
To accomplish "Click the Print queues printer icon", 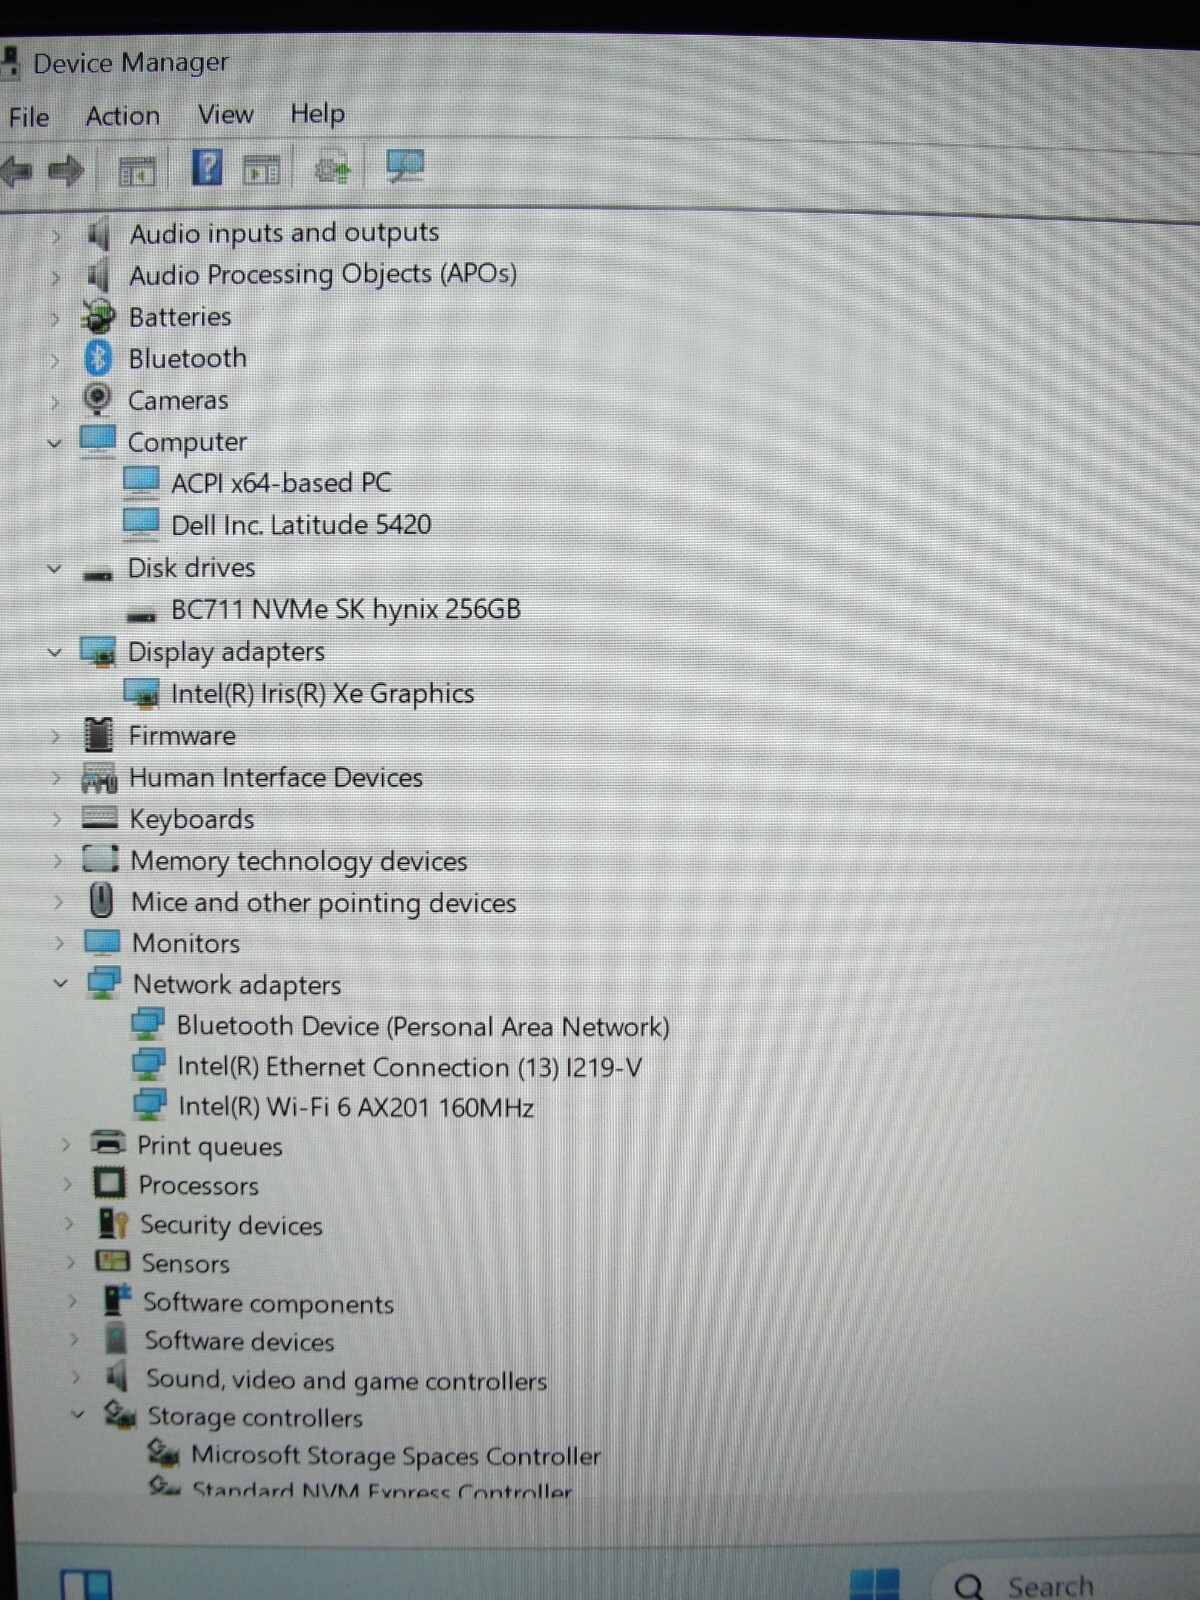I will click(x=107, y=1143).
